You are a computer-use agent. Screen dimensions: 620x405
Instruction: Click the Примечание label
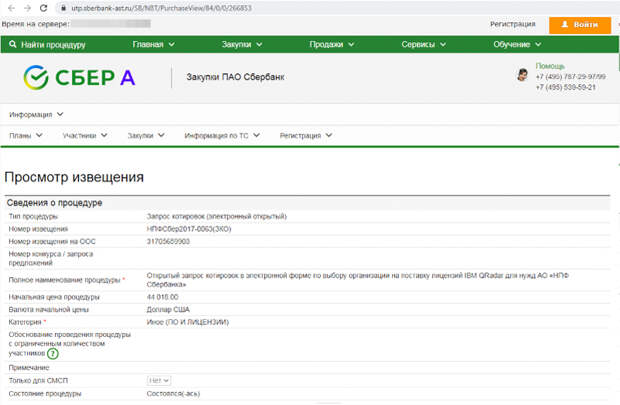29,367
